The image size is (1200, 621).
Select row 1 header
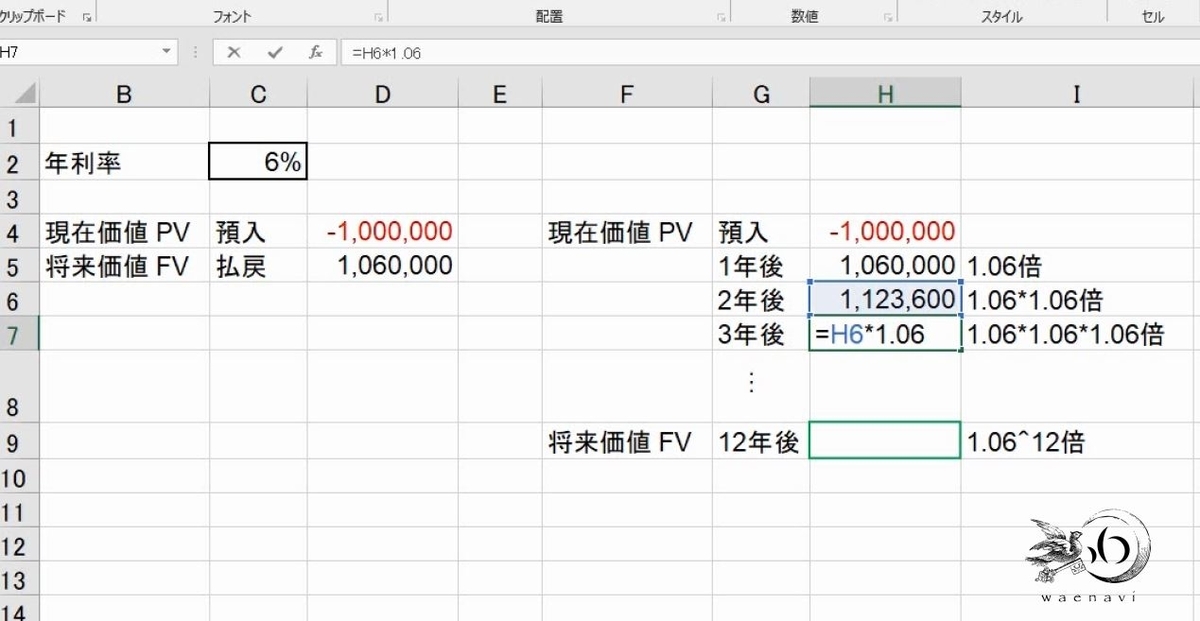pyautogui.click(x=19, y=127)
